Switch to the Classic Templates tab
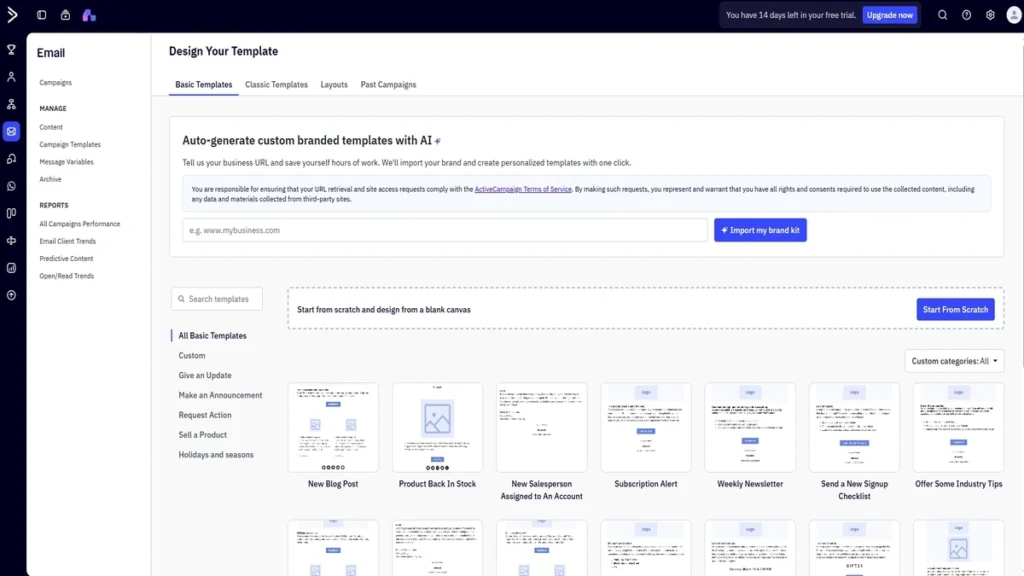 pos(276,85)
